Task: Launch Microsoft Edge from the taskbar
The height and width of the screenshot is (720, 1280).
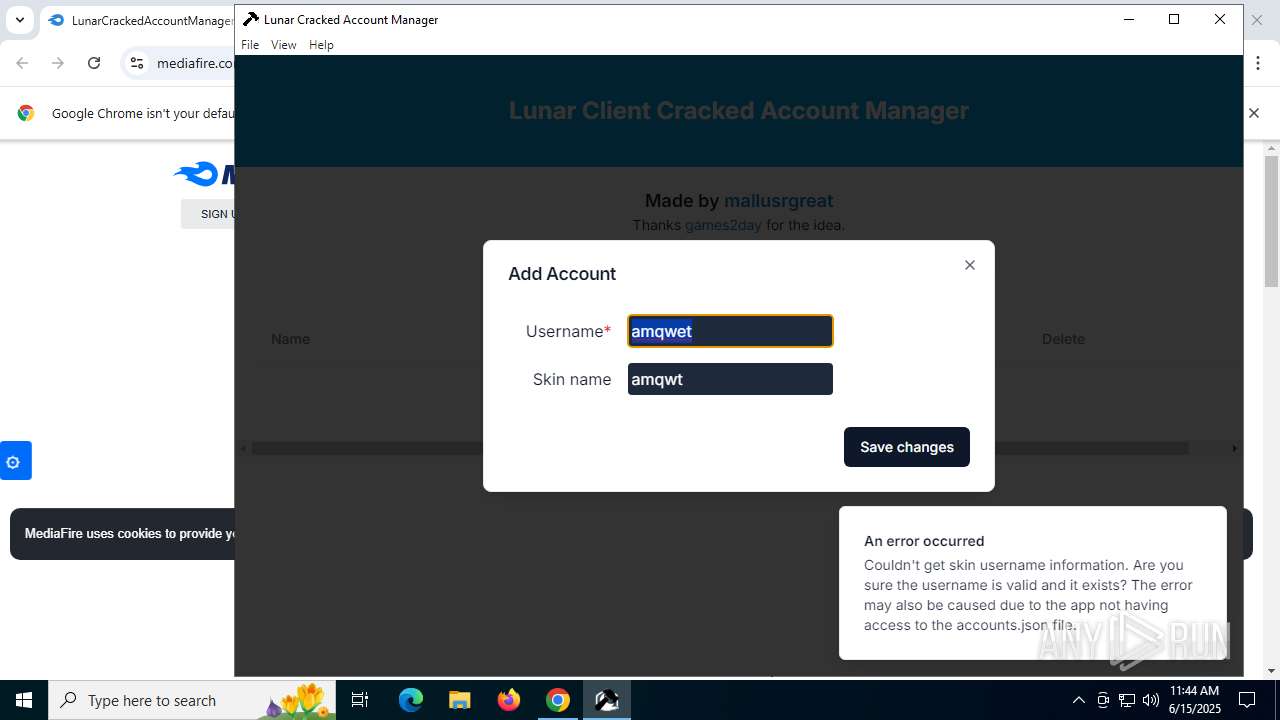Action: click(411, 700)
